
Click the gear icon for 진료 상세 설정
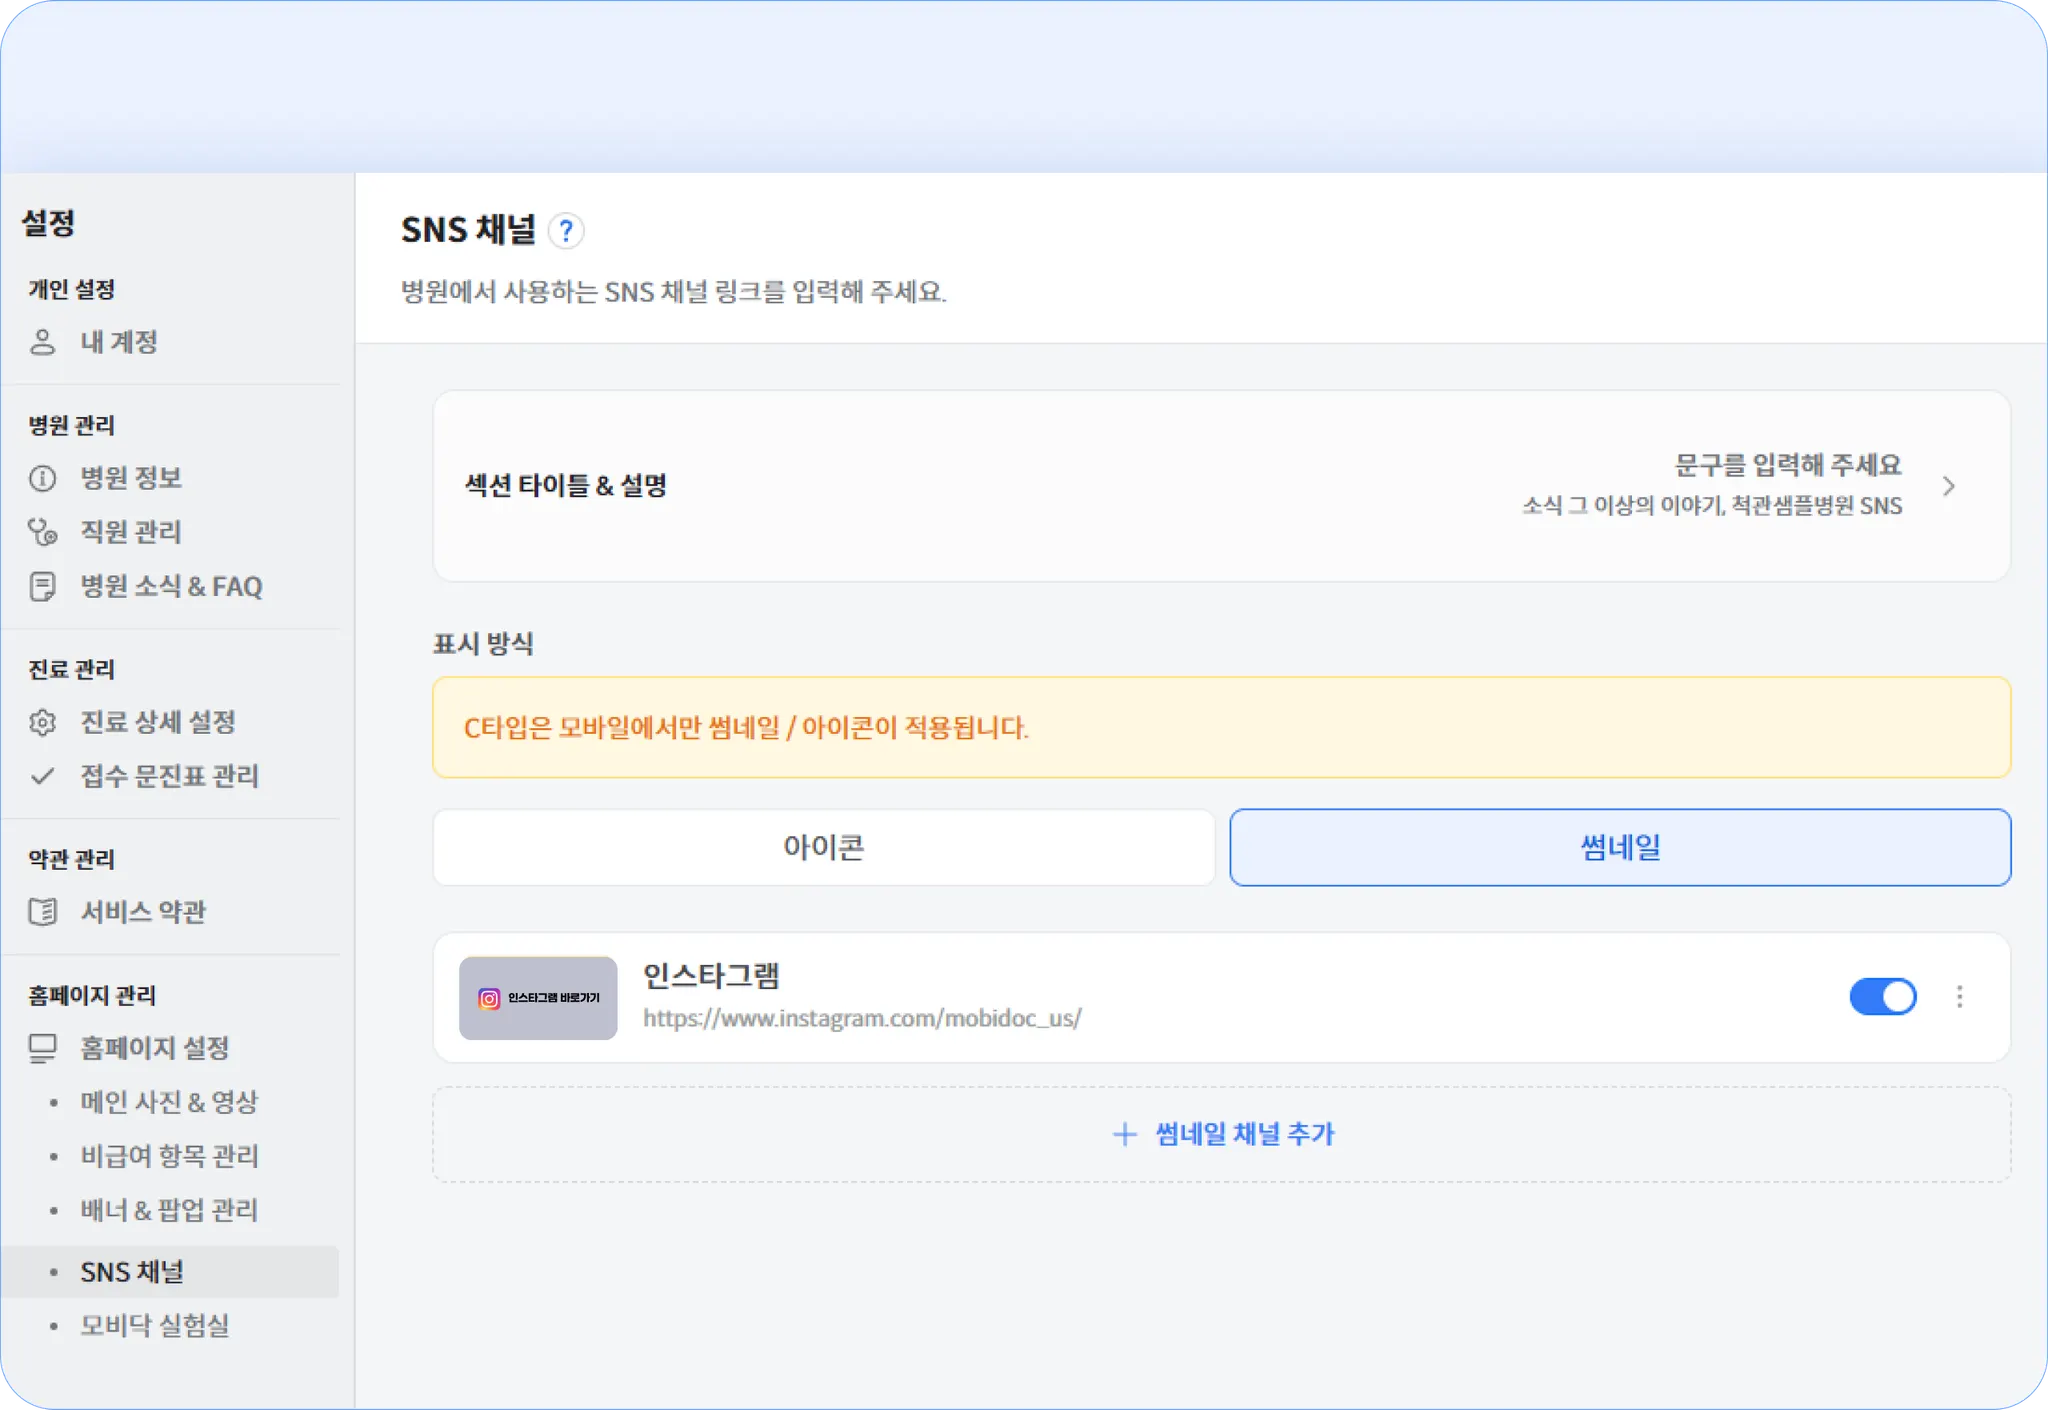tap(42, 722)
